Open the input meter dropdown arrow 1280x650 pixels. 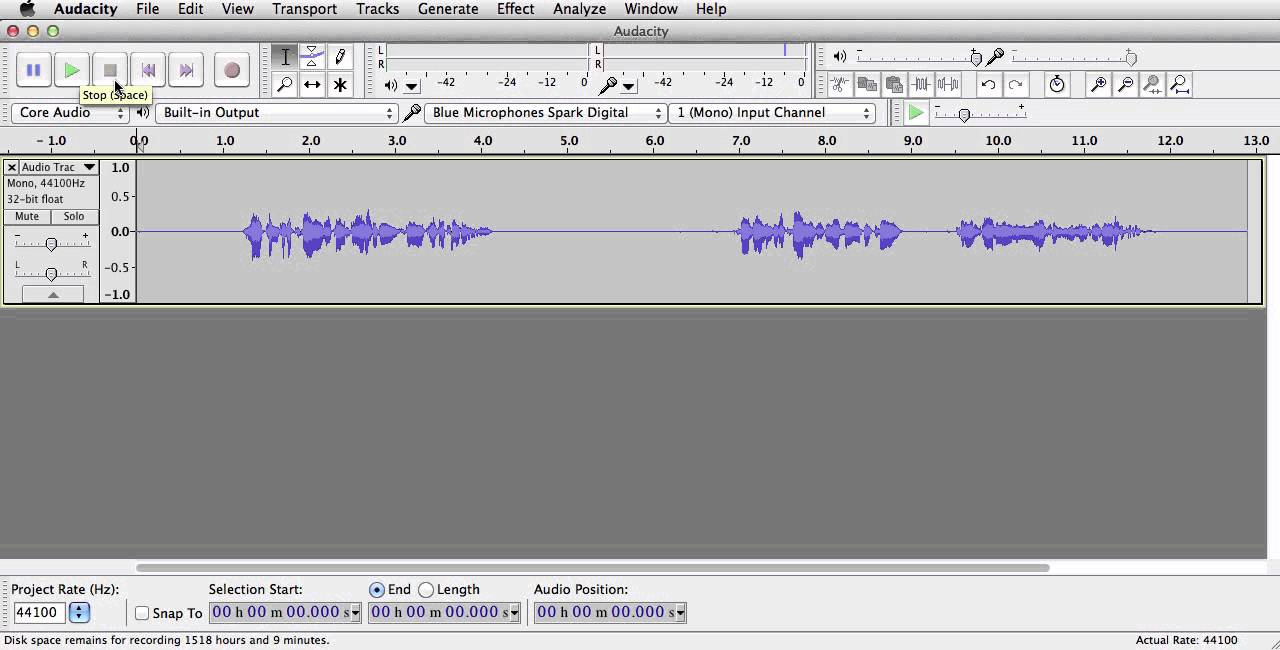click(629, 87)
